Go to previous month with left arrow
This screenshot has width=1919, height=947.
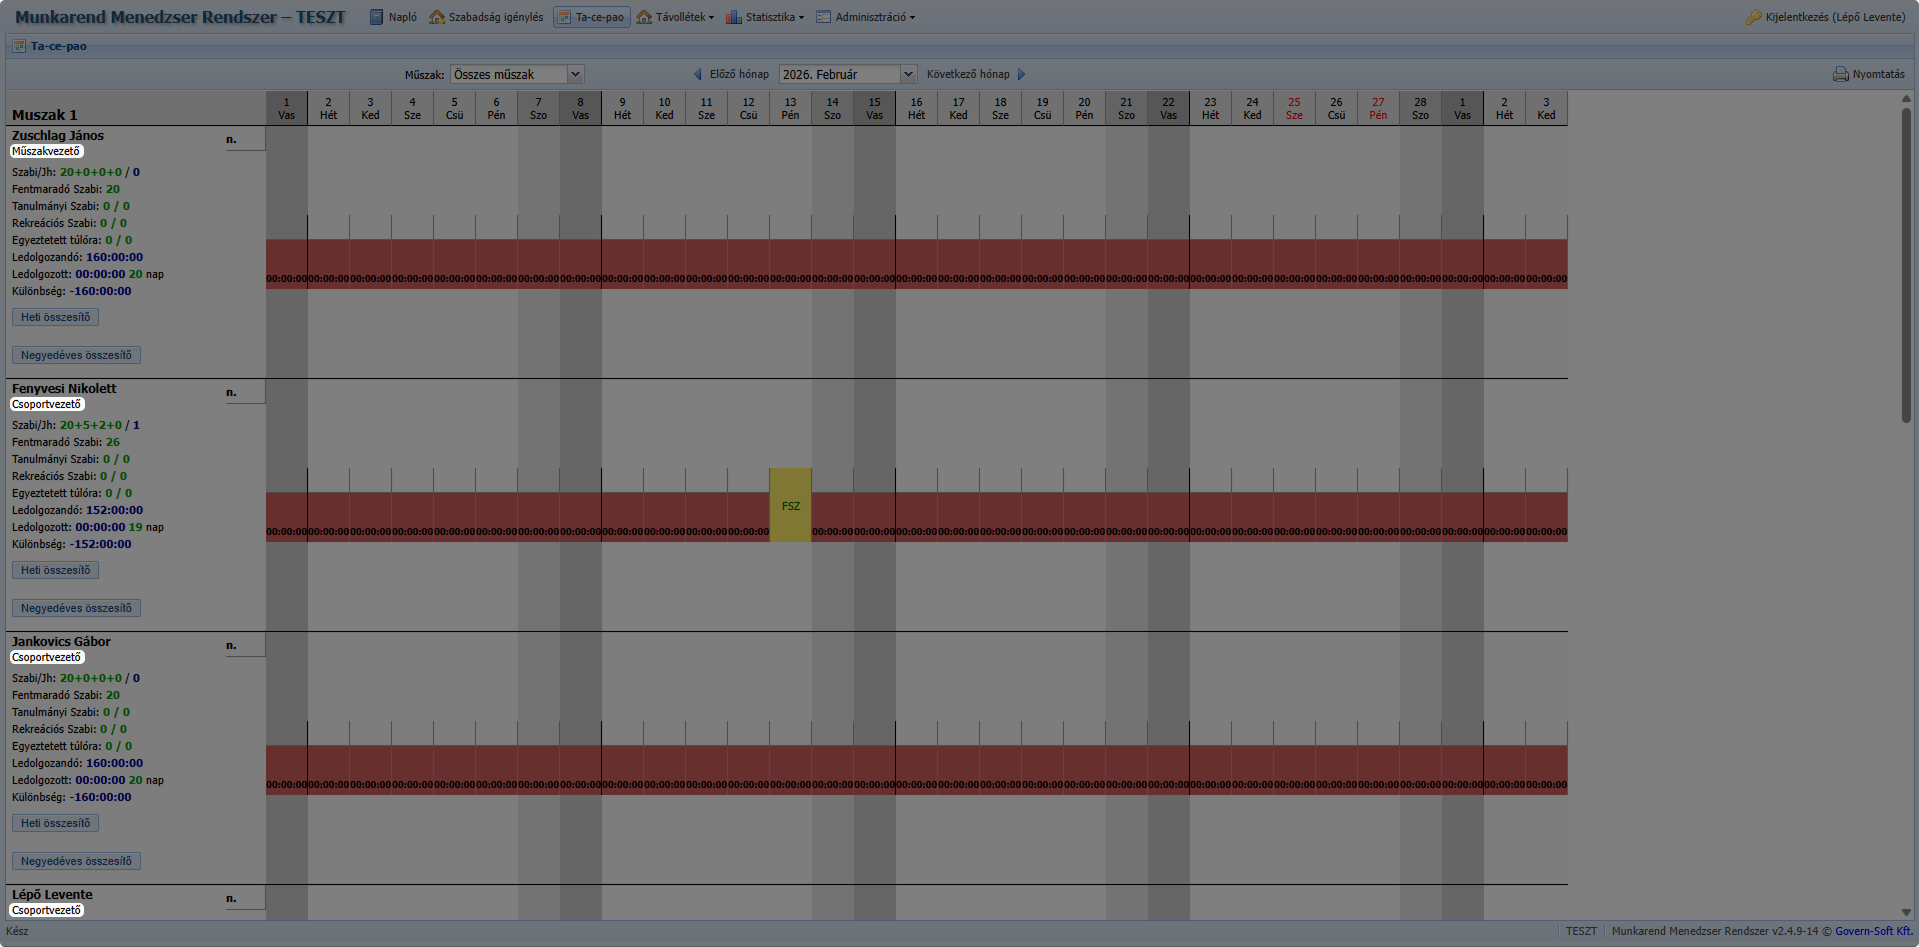[698, 74]
